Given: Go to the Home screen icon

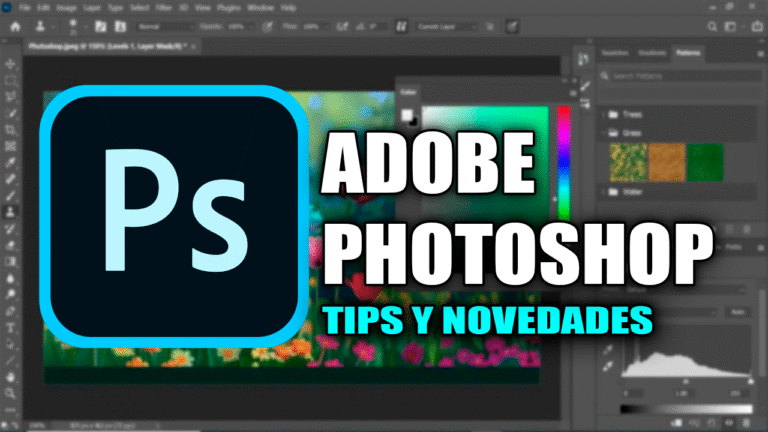Looking at the screenshot, I should tap(15, 26).
